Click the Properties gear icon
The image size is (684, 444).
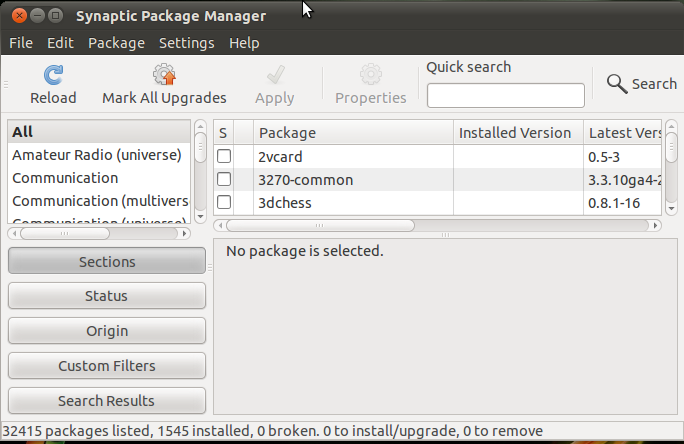370,75
